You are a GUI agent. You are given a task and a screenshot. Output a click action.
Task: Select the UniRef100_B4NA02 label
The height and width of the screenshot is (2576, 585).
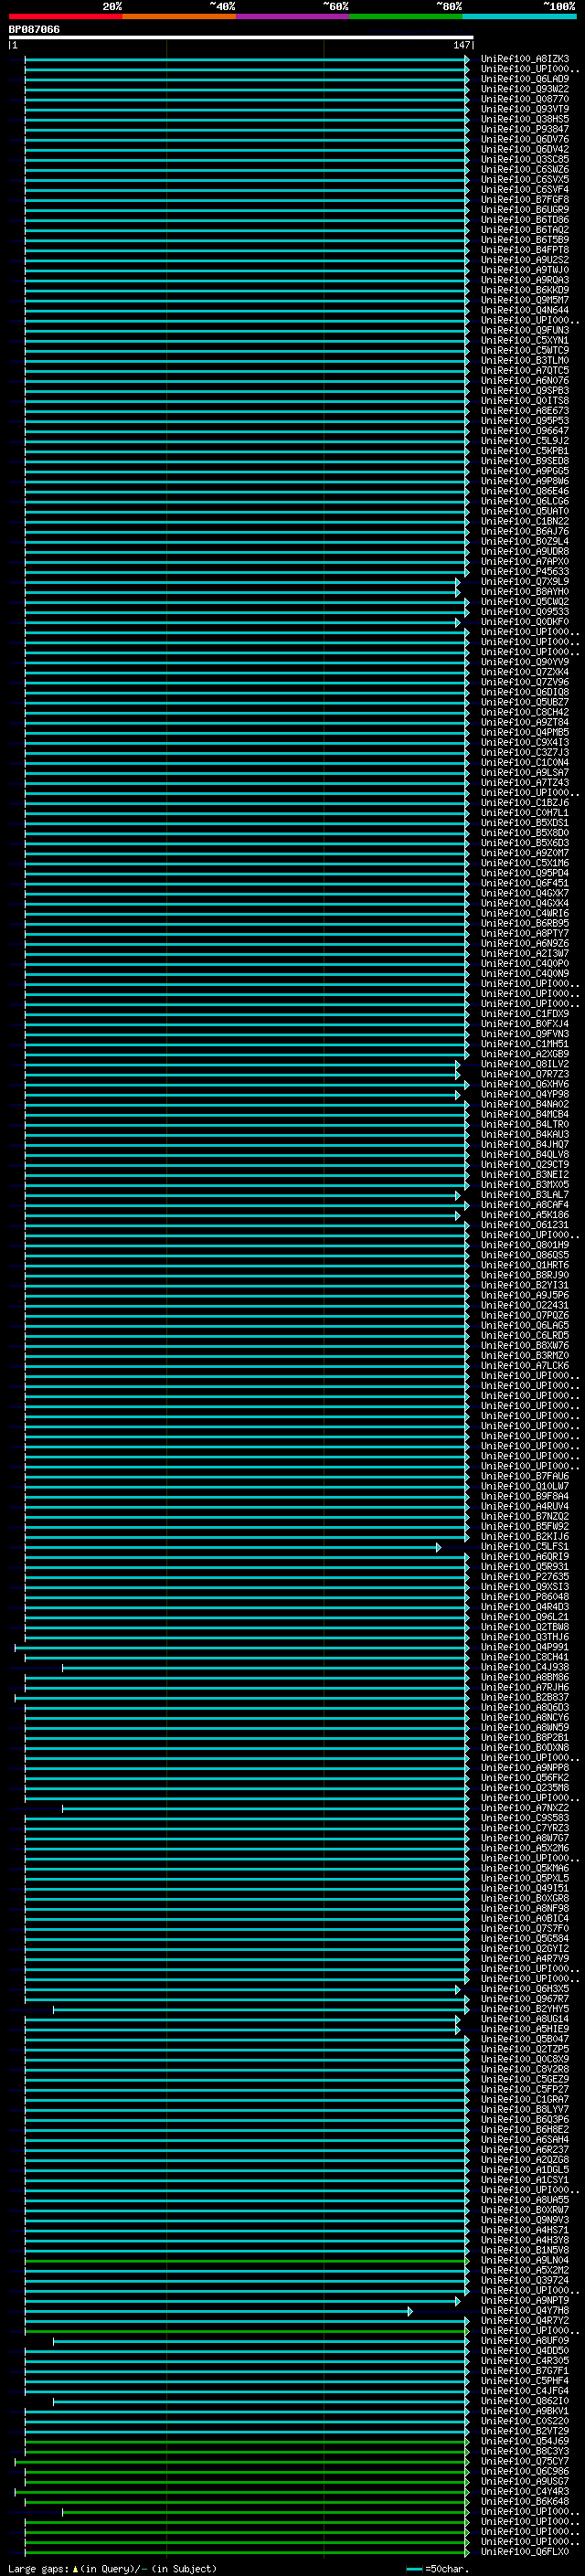point(525,1104)
